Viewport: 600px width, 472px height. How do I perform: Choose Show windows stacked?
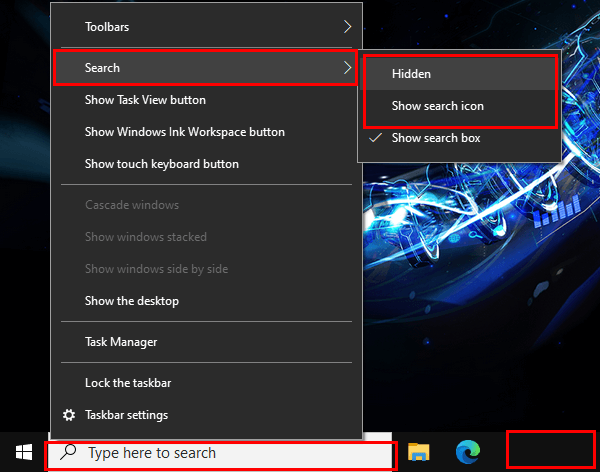coord(145,237)
